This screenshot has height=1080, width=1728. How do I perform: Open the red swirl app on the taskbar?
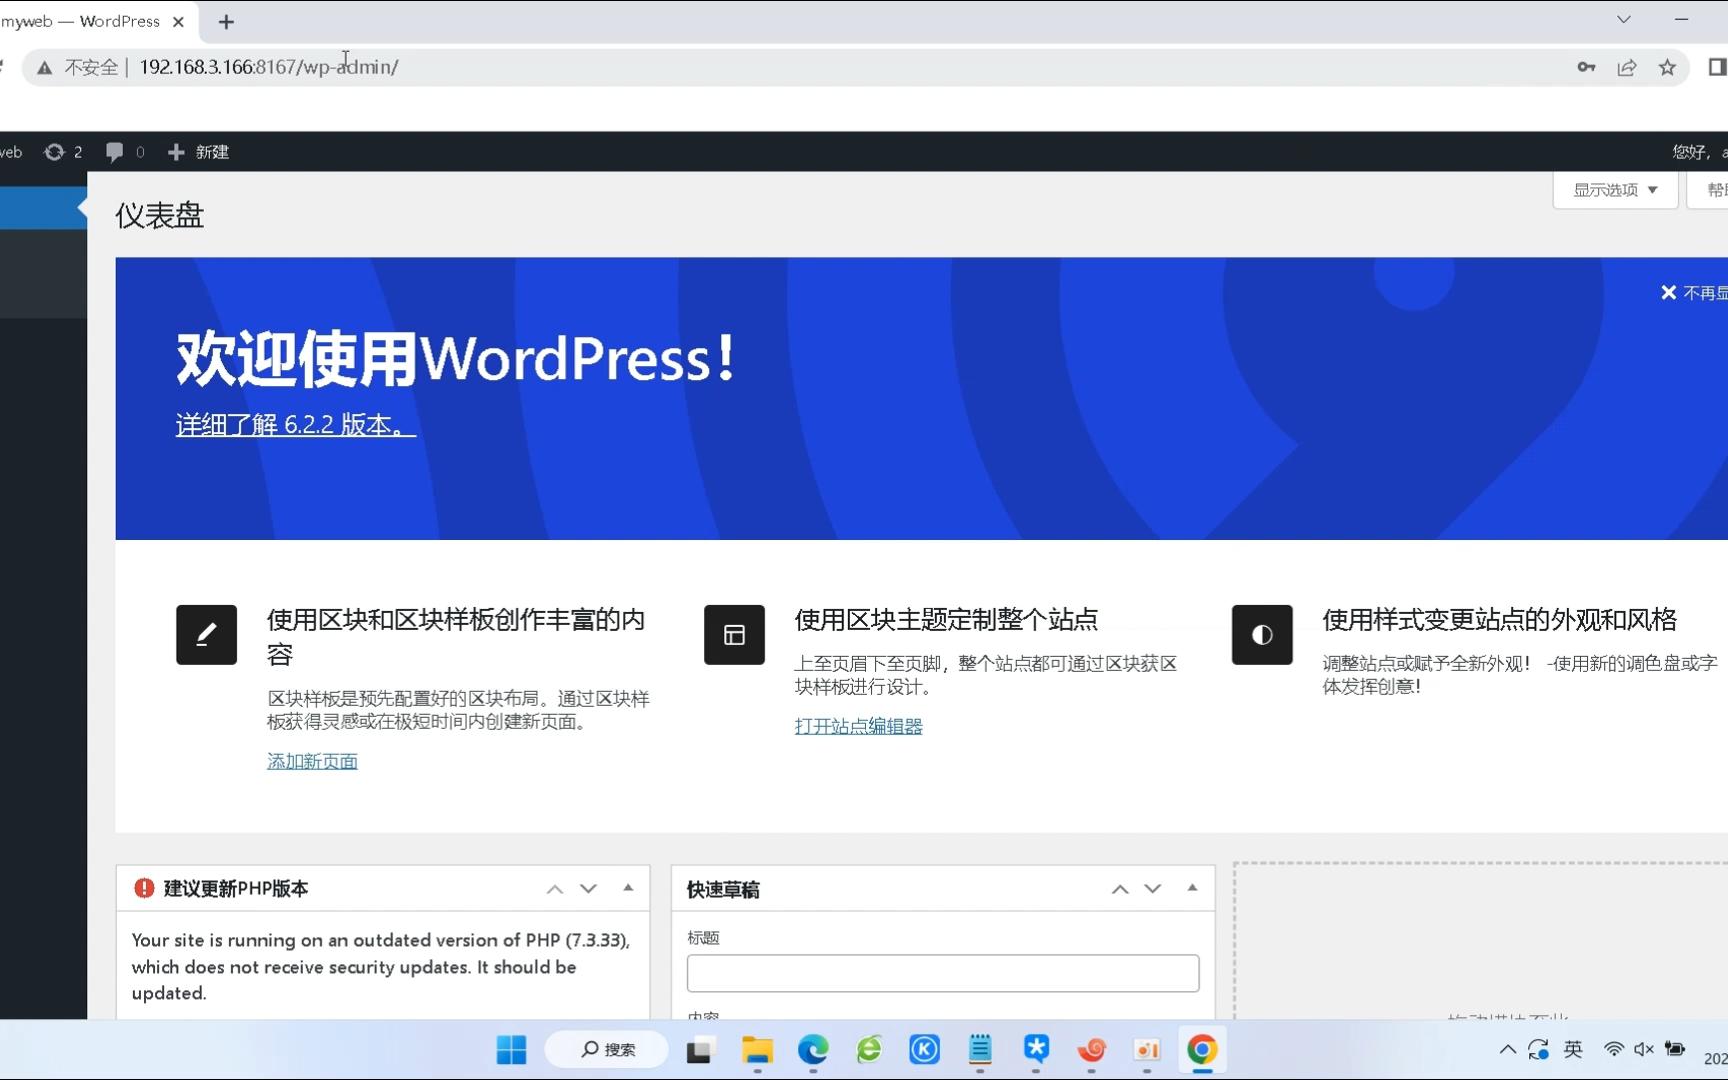[1091, 1050]
